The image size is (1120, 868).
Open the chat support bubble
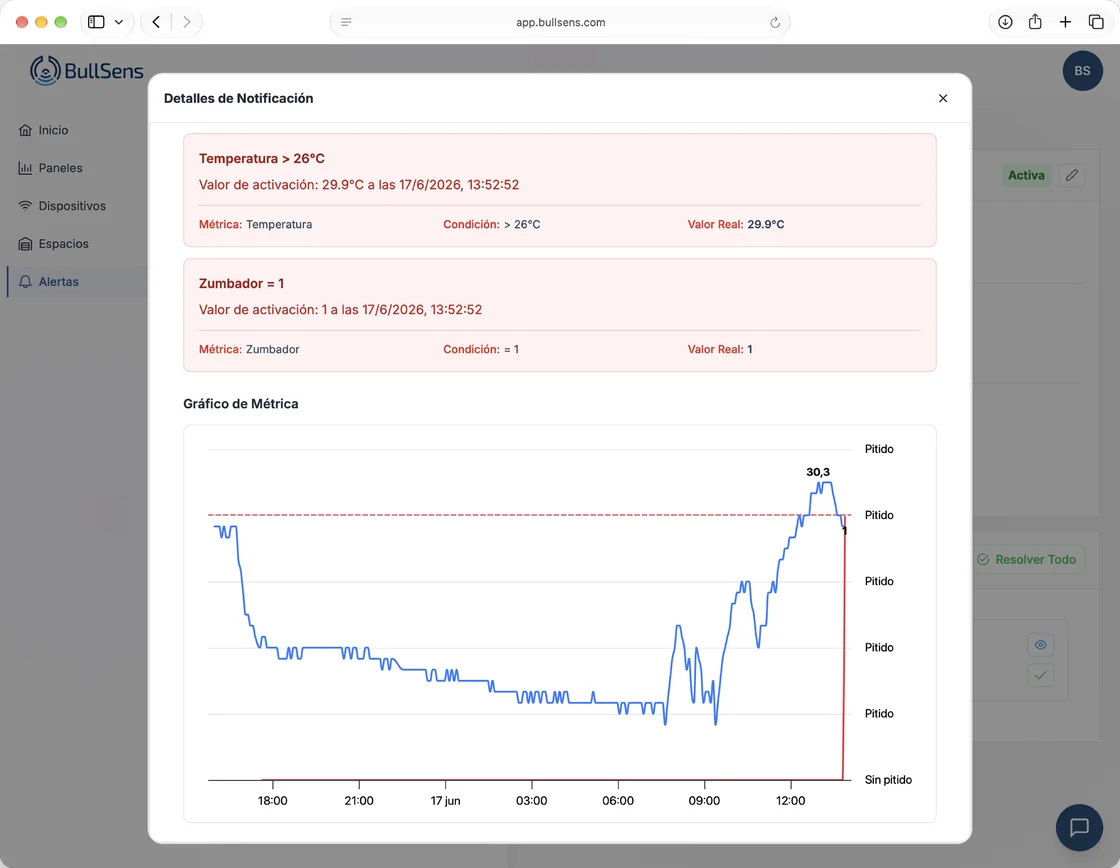1079,827
